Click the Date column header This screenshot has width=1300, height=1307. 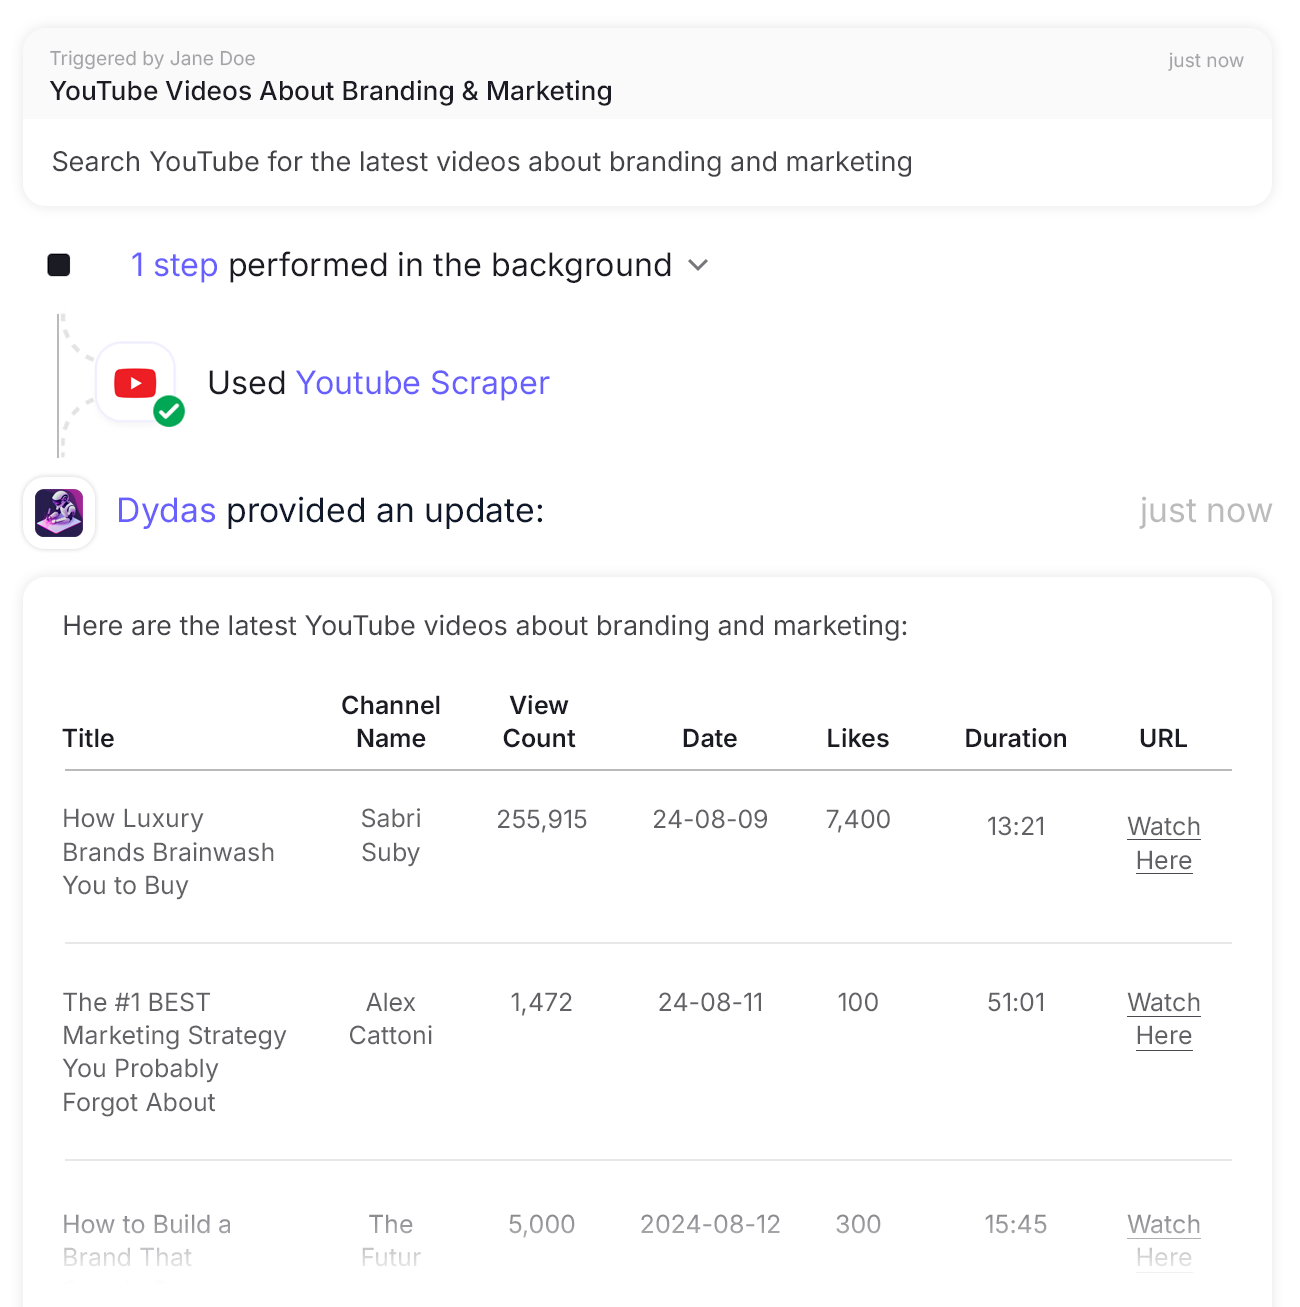709,738
